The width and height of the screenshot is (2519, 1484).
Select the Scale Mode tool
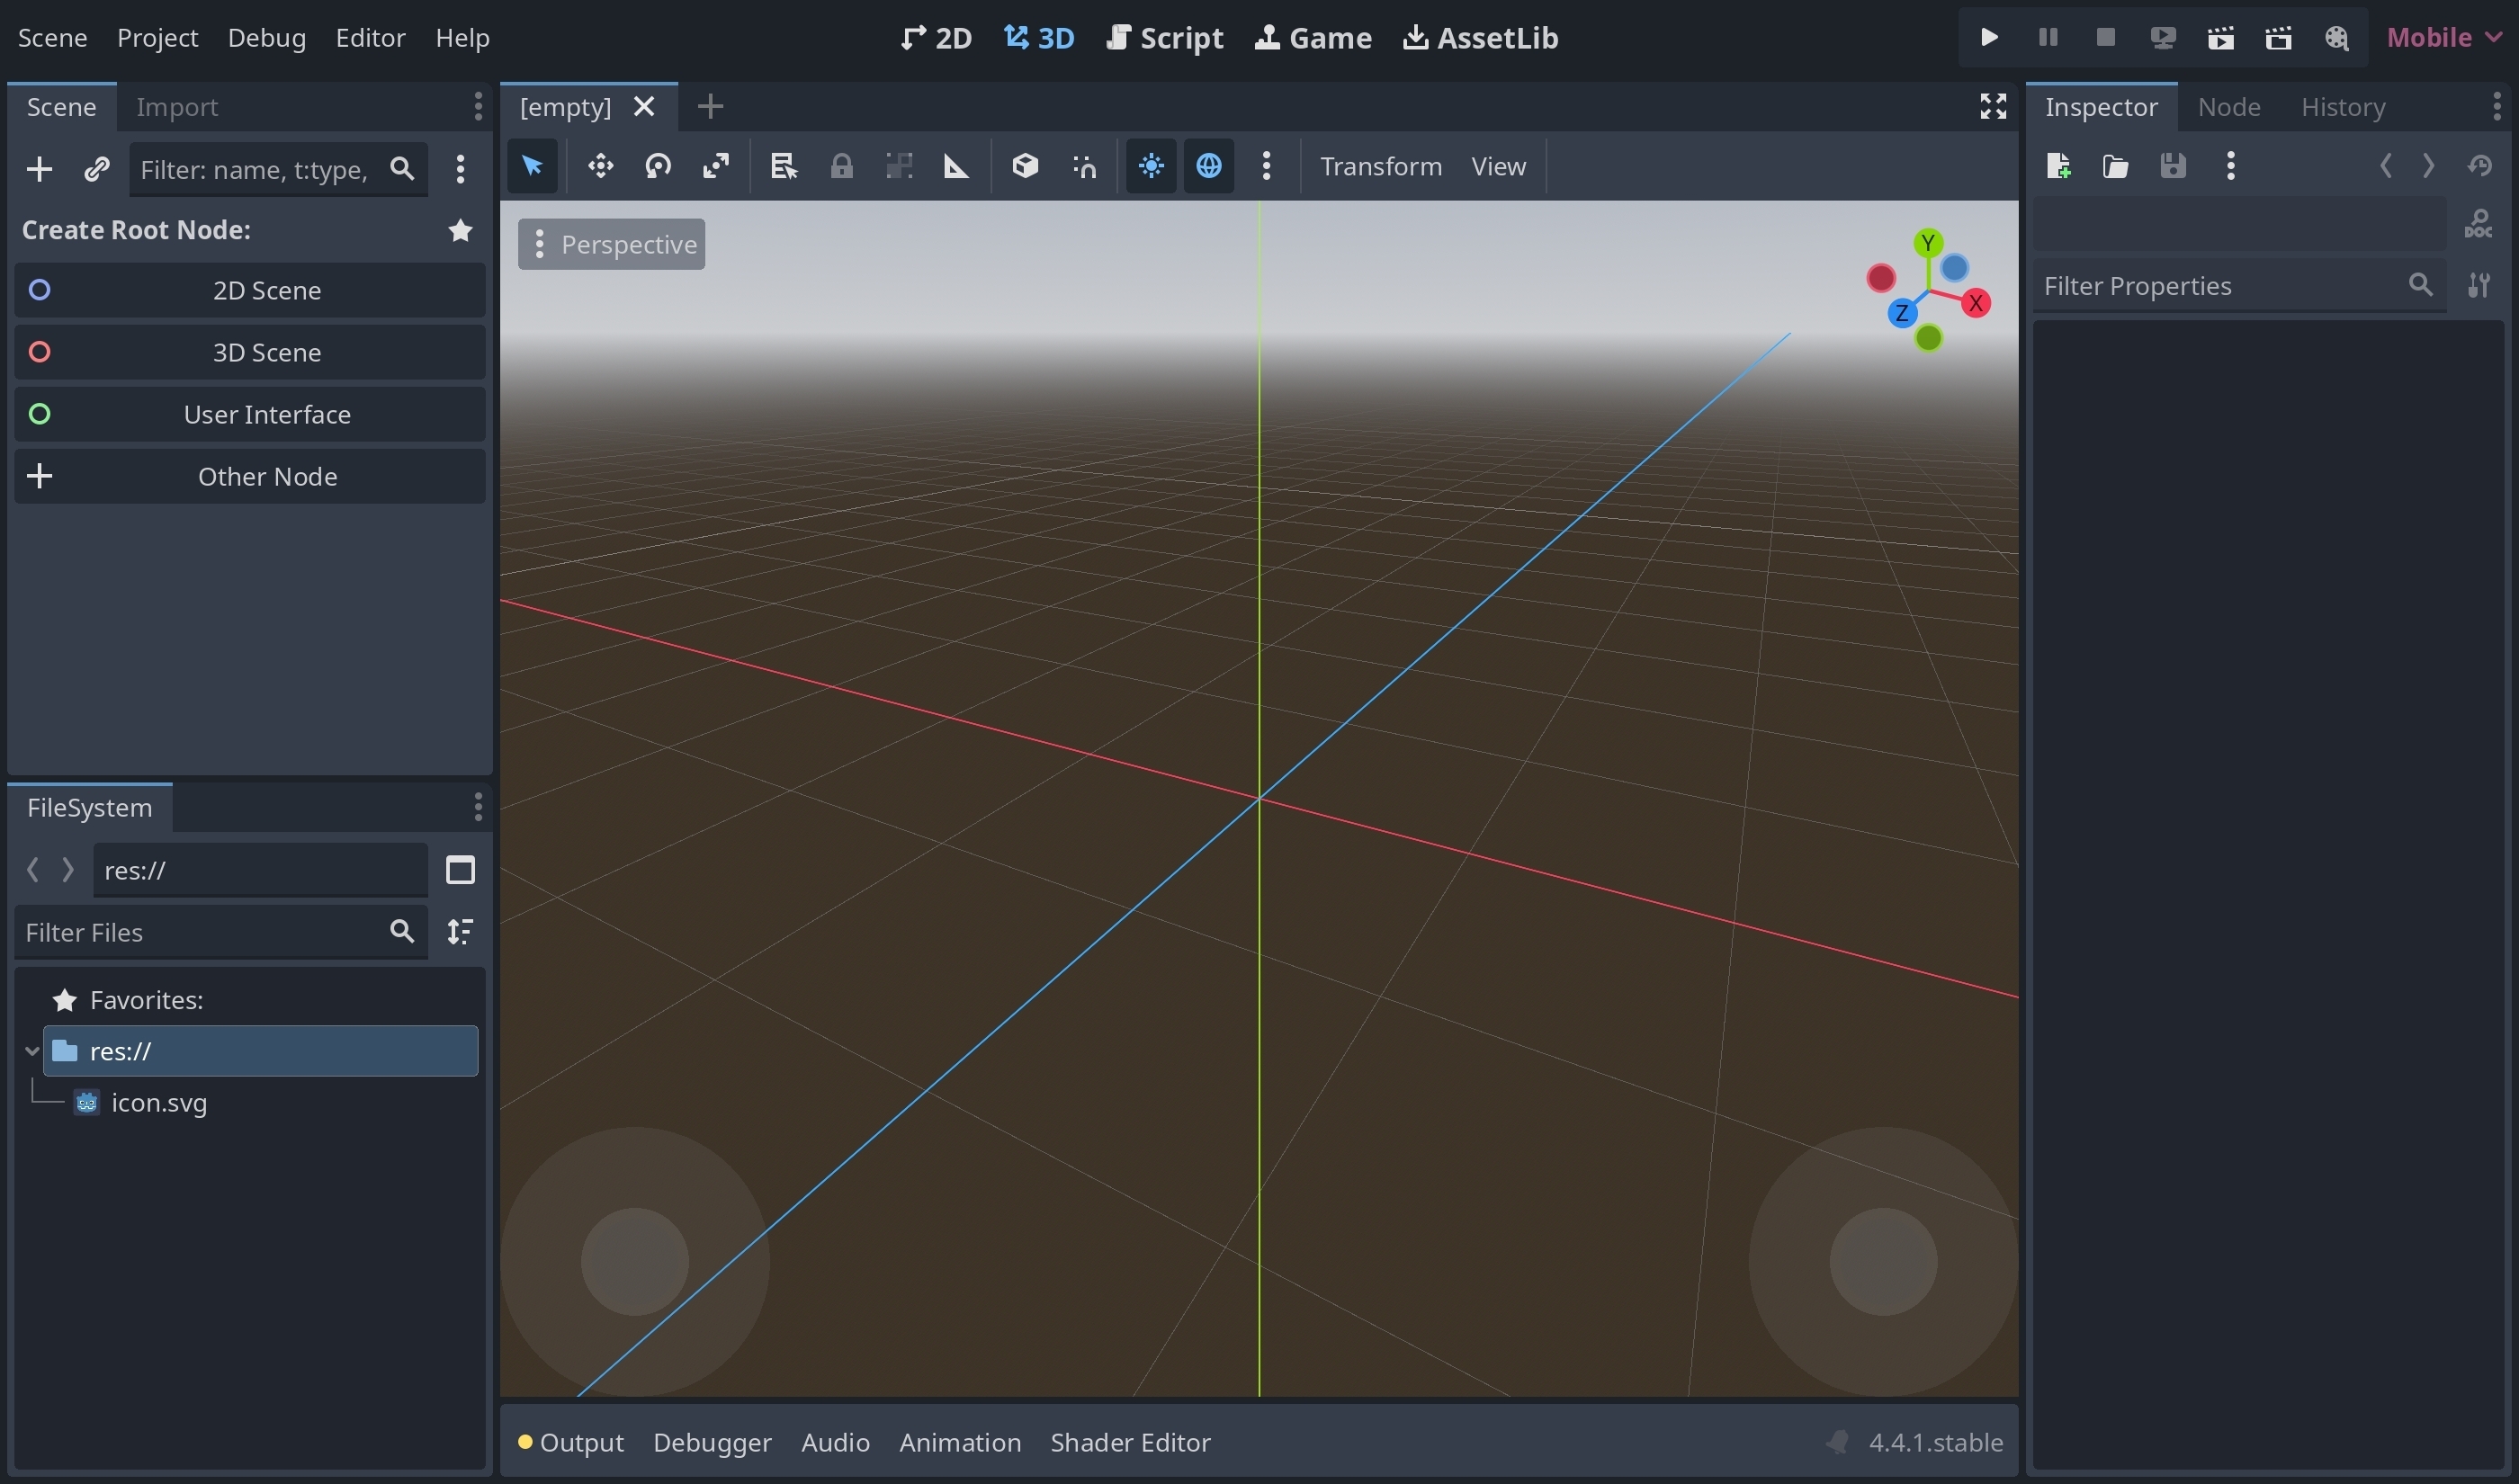tap(716, 166)
